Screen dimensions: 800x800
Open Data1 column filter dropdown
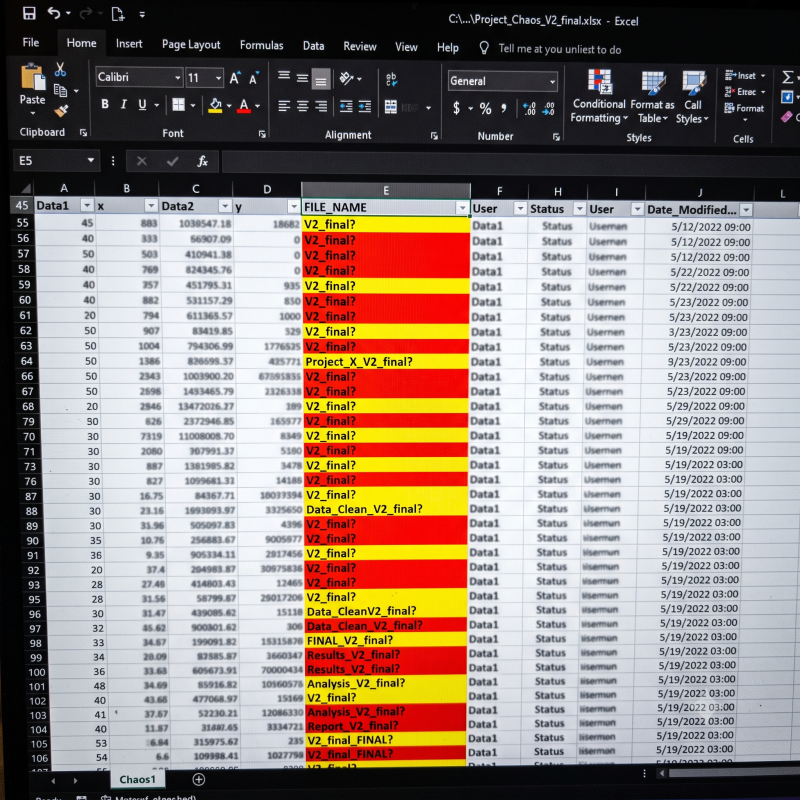(87, 206)
